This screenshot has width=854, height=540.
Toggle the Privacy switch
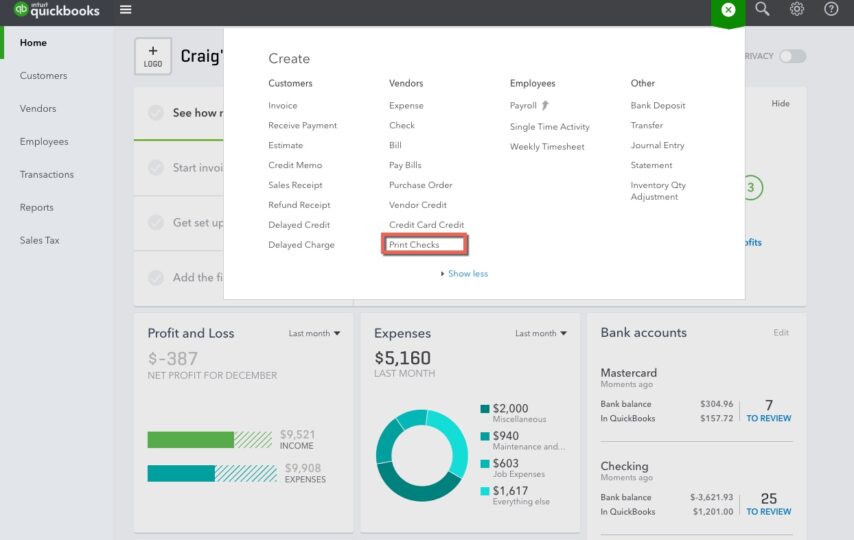(792, 56)
